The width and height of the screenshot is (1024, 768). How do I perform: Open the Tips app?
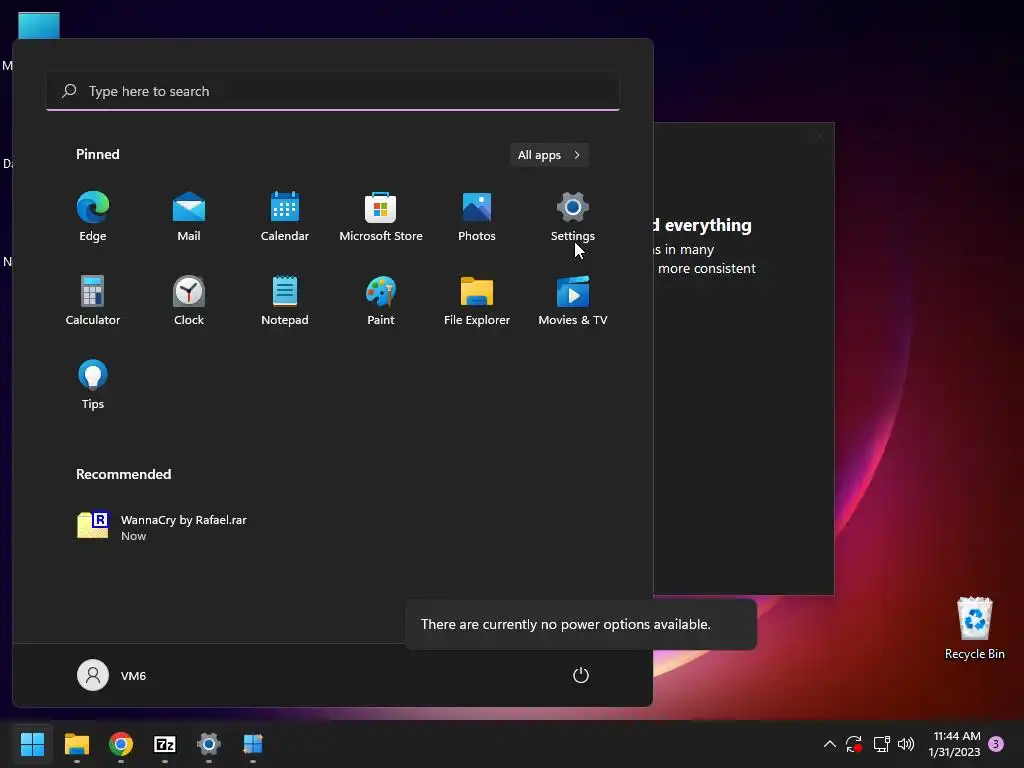point(93,385)
